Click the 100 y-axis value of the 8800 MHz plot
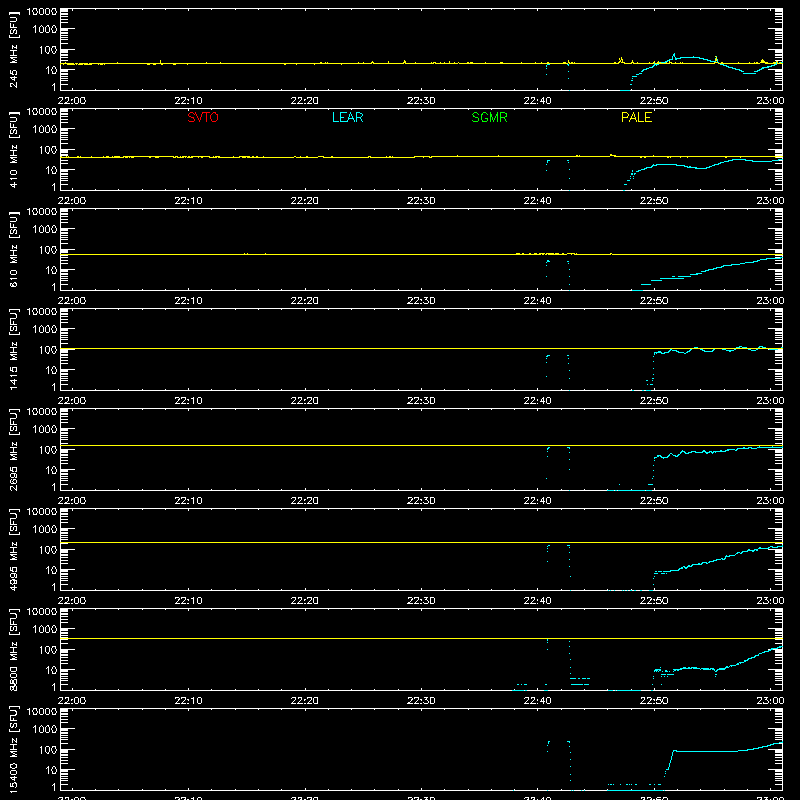The width and height of the screenshot is (800, 800). click(48, 650)
